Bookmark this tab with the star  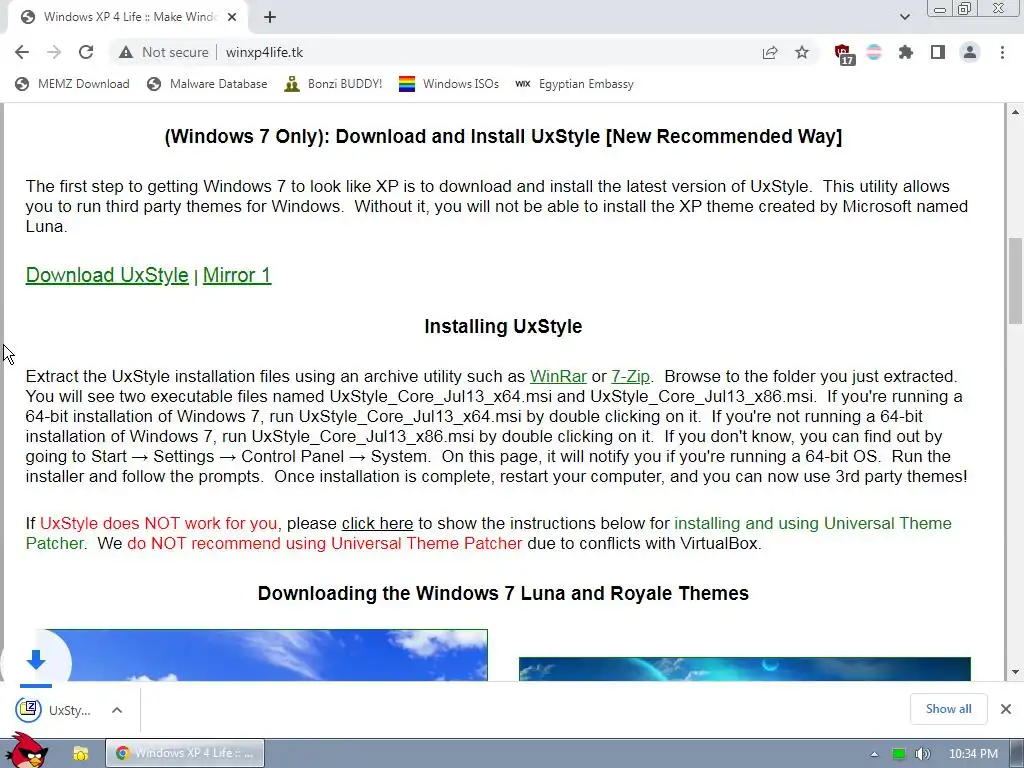coord(802,52)
